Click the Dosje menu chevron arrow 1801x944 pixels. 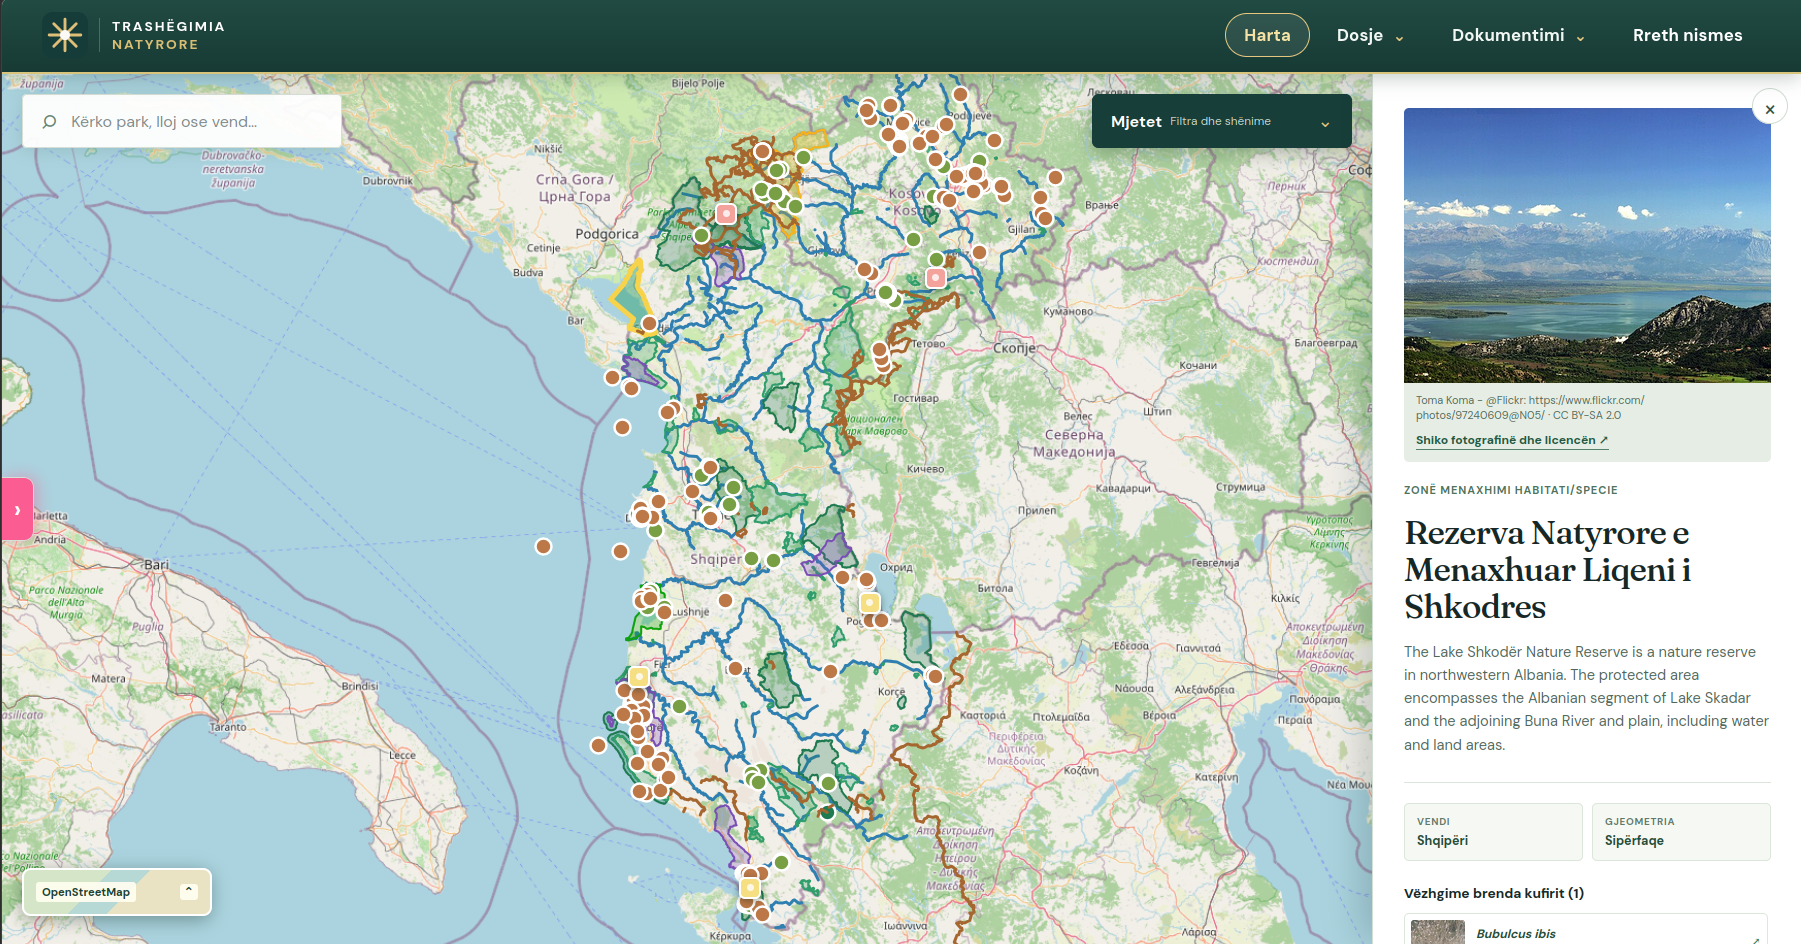click(1399, 38)
